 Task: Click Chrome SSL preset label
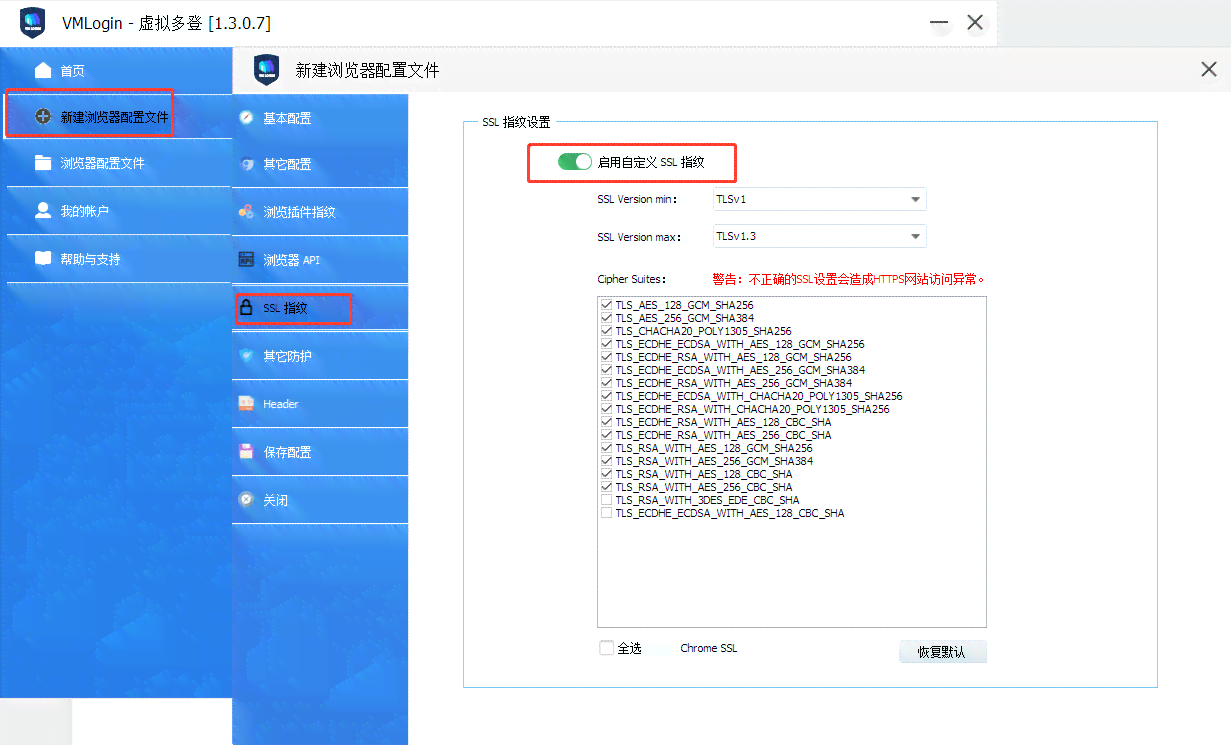point(708,648)
